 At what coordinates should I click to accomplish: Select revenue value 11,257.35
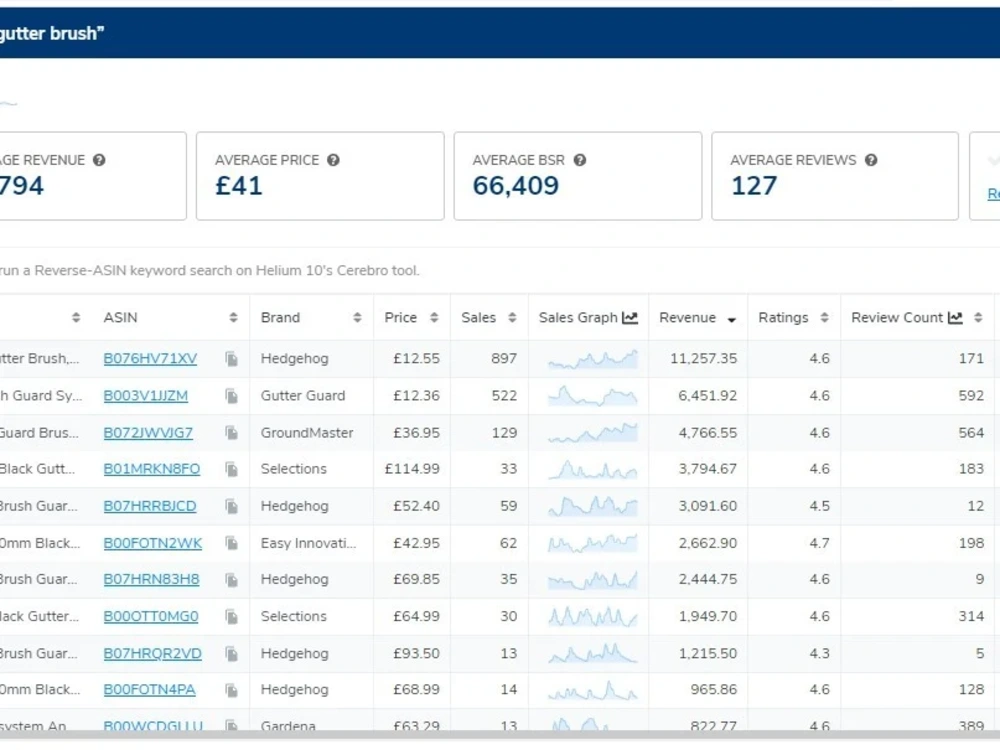coord(703,358)
